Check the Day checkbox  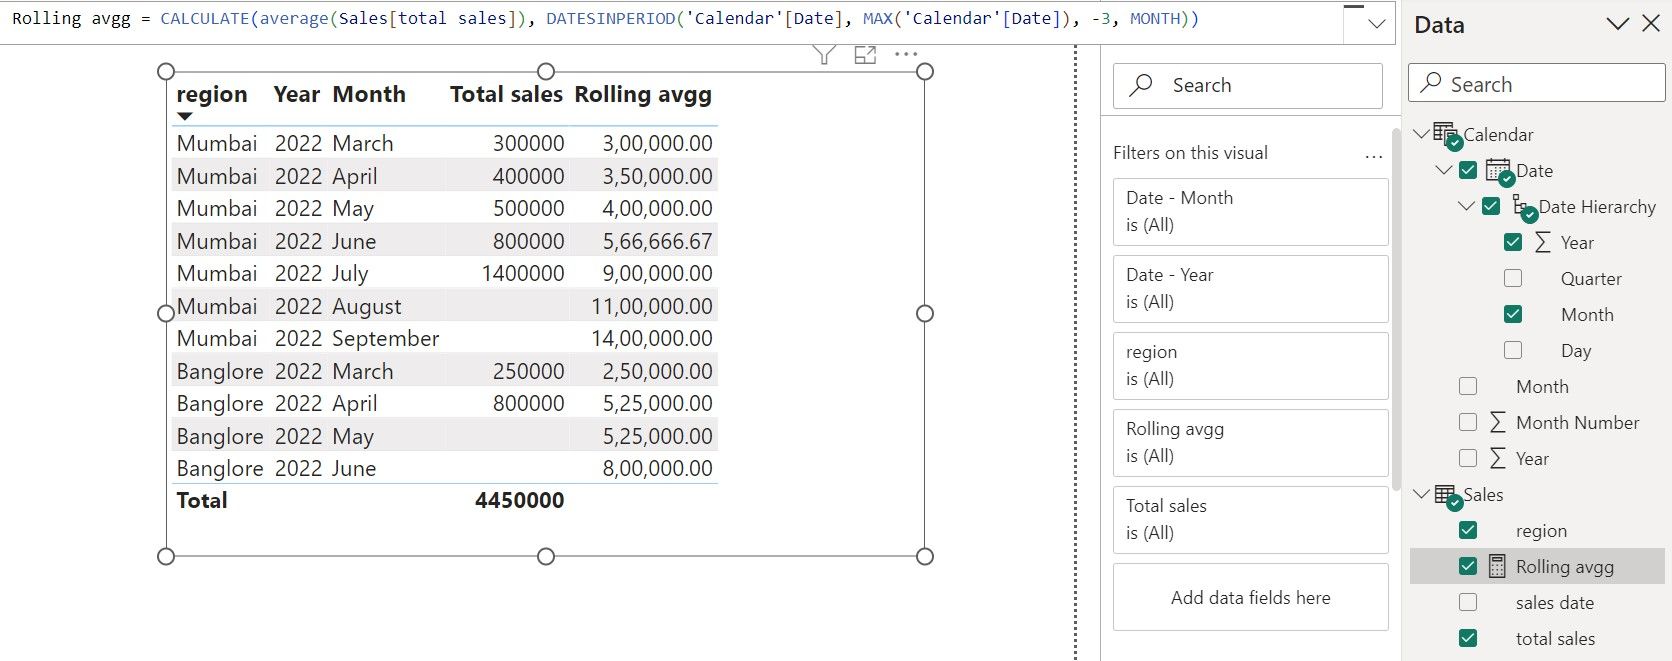[1513, 351]
